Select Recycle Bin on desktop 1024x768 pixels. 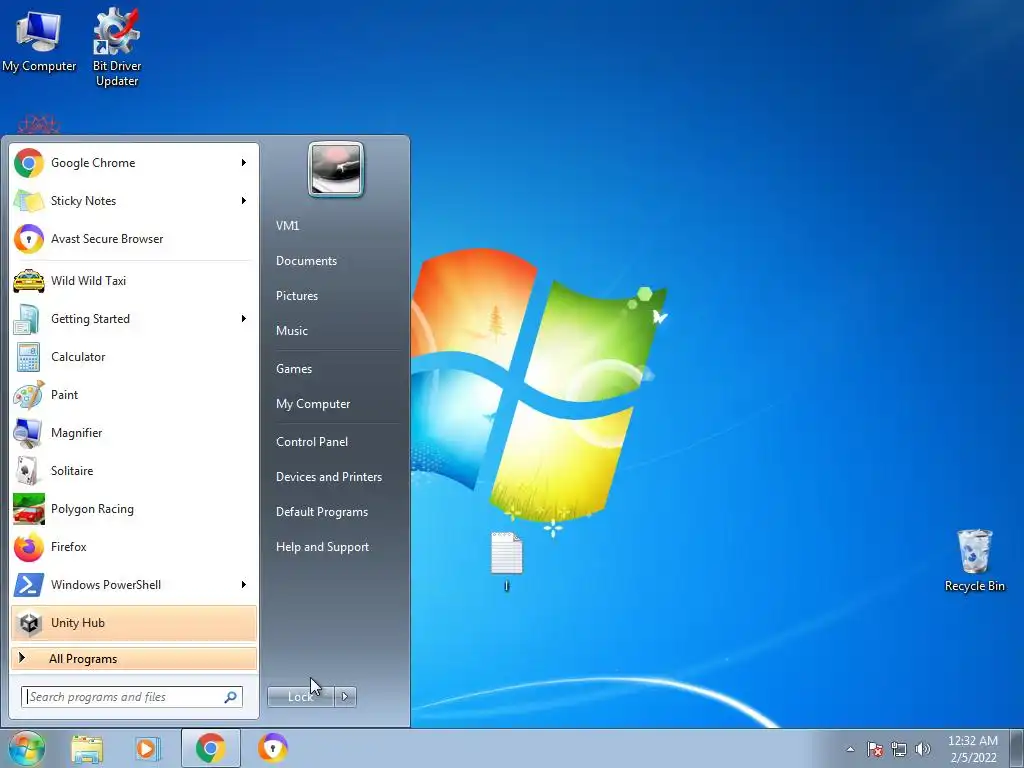pyautogui.click(x=974, y=561)
